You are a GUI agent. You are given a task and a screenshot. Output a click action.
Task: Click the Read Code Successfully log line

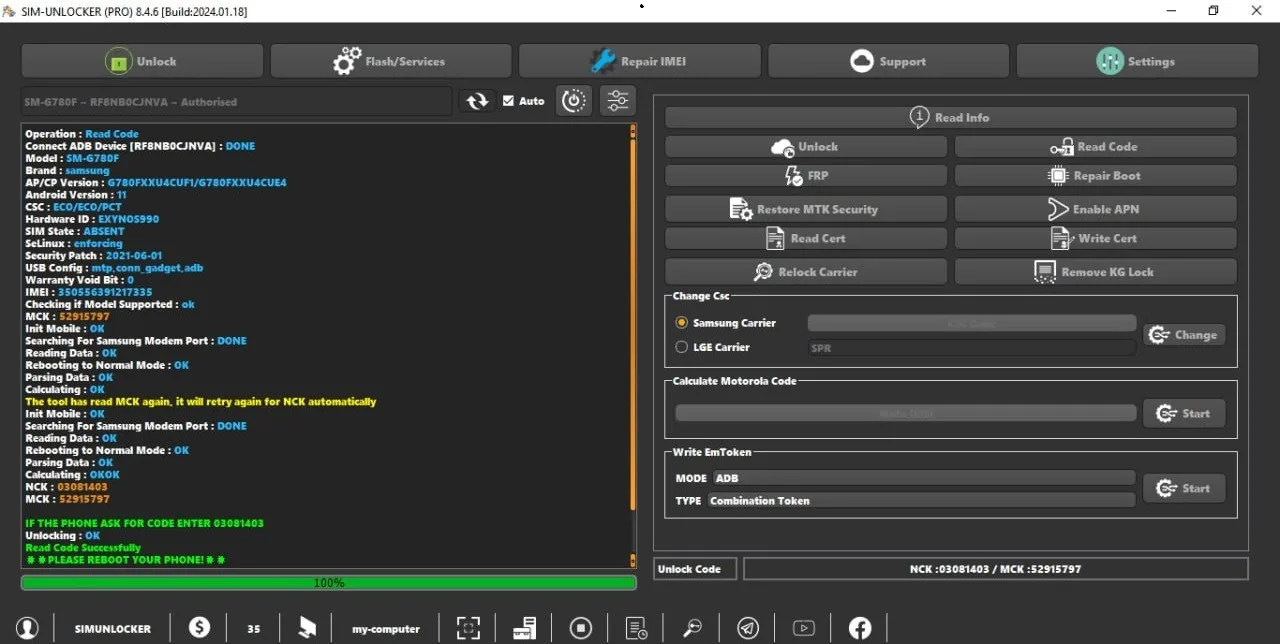(83, 548)
